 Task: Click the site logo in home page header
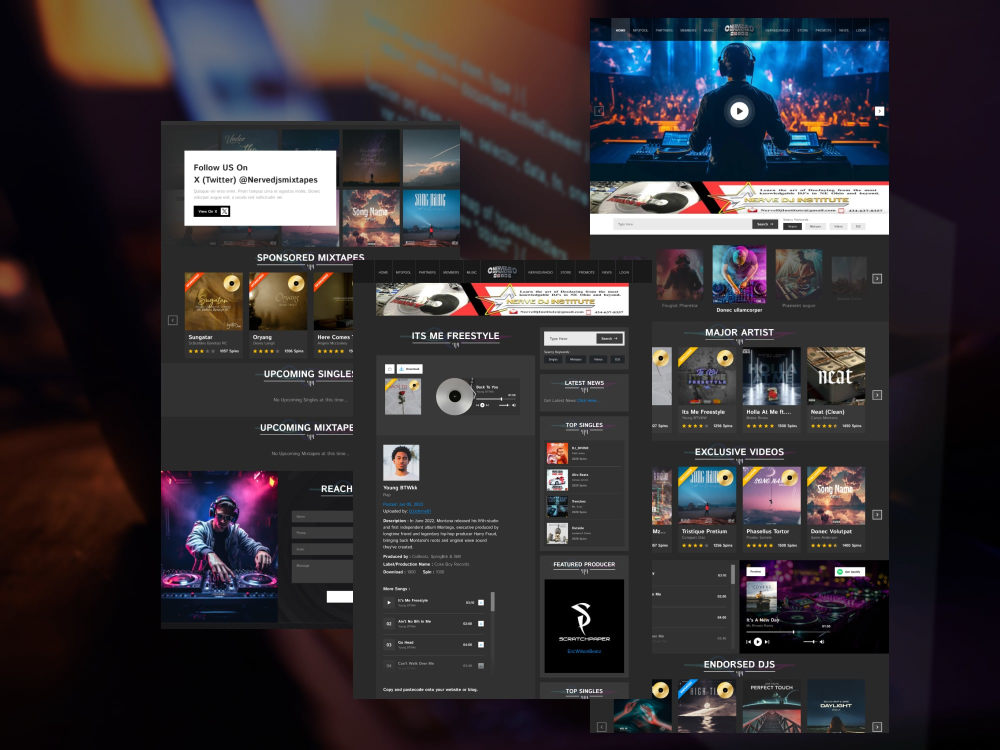(x=739, y=30)
